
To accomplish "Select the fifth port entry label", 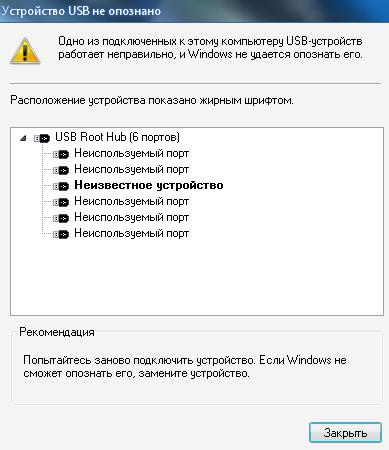I will [x=131, y=217].
